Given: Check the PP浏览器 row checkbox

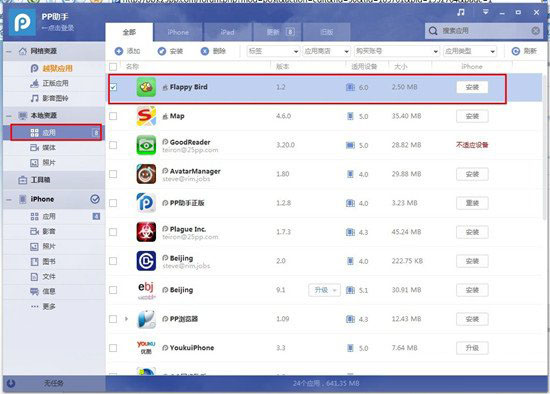Looking at the screenshot, I should pos(113,319).
